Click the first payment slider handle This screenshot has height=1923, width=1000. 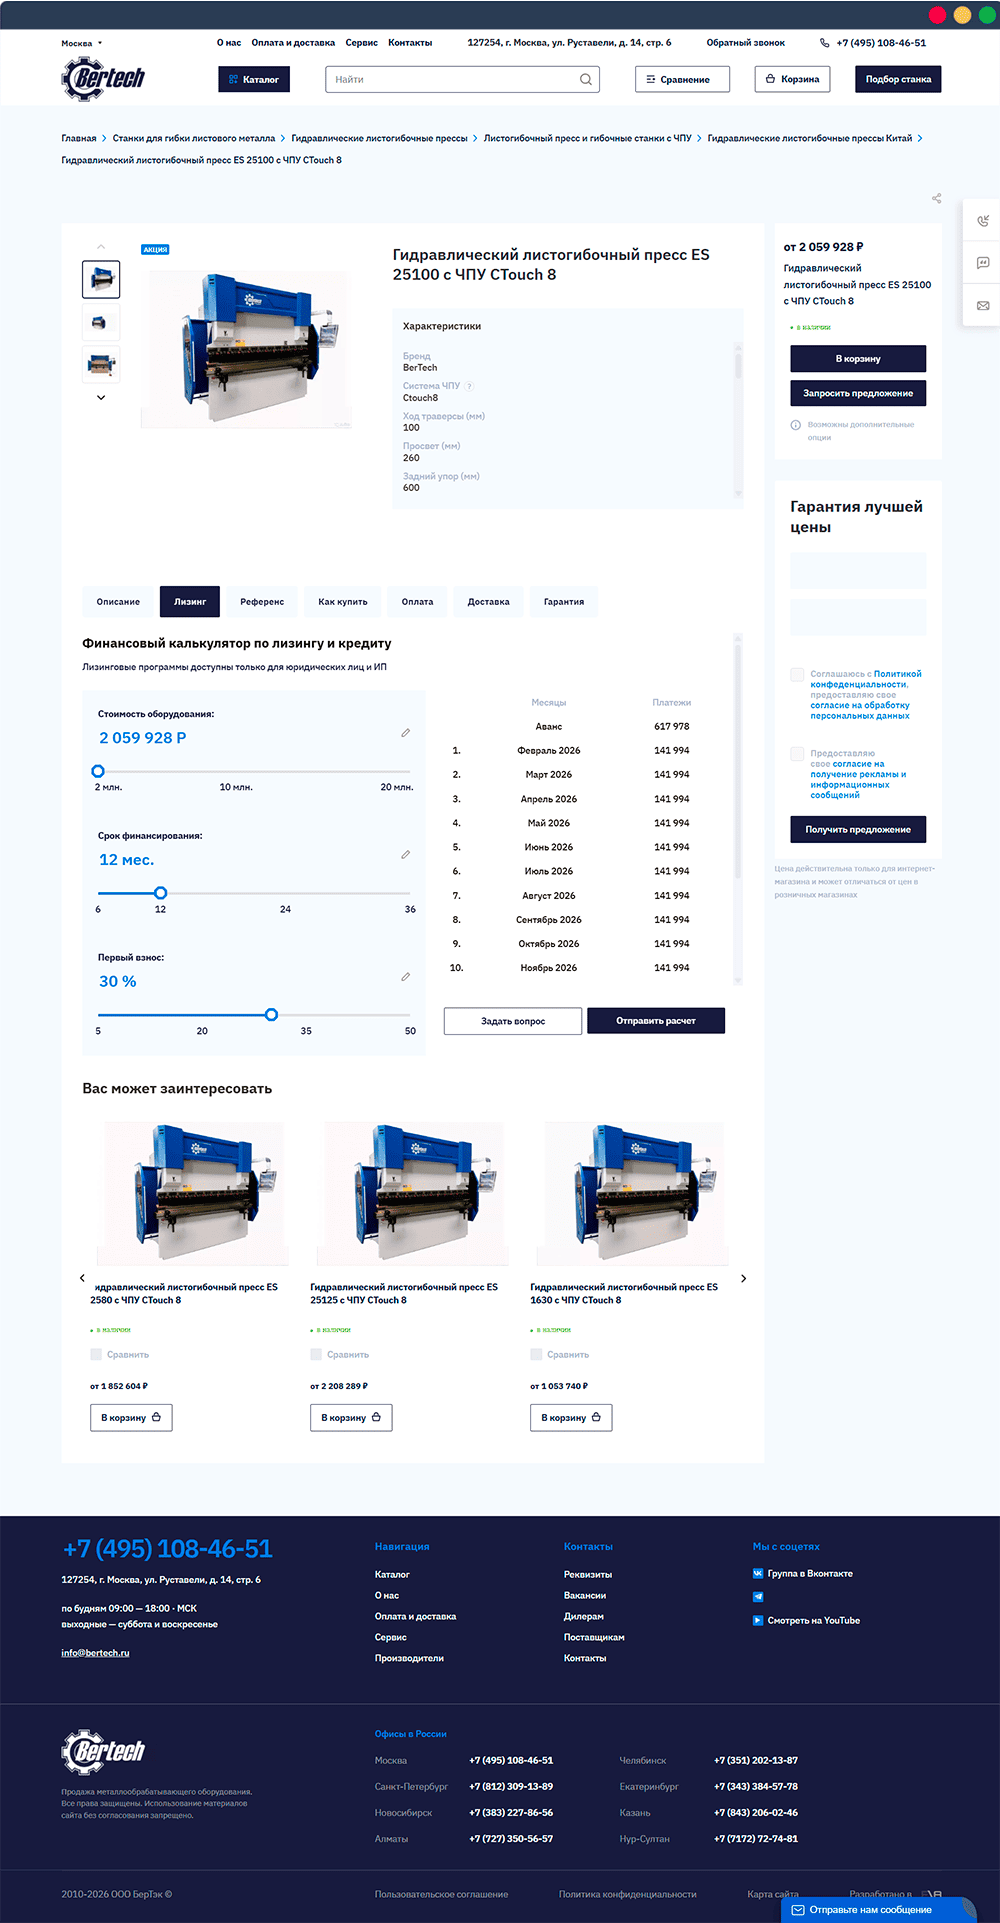(271, 1014)
